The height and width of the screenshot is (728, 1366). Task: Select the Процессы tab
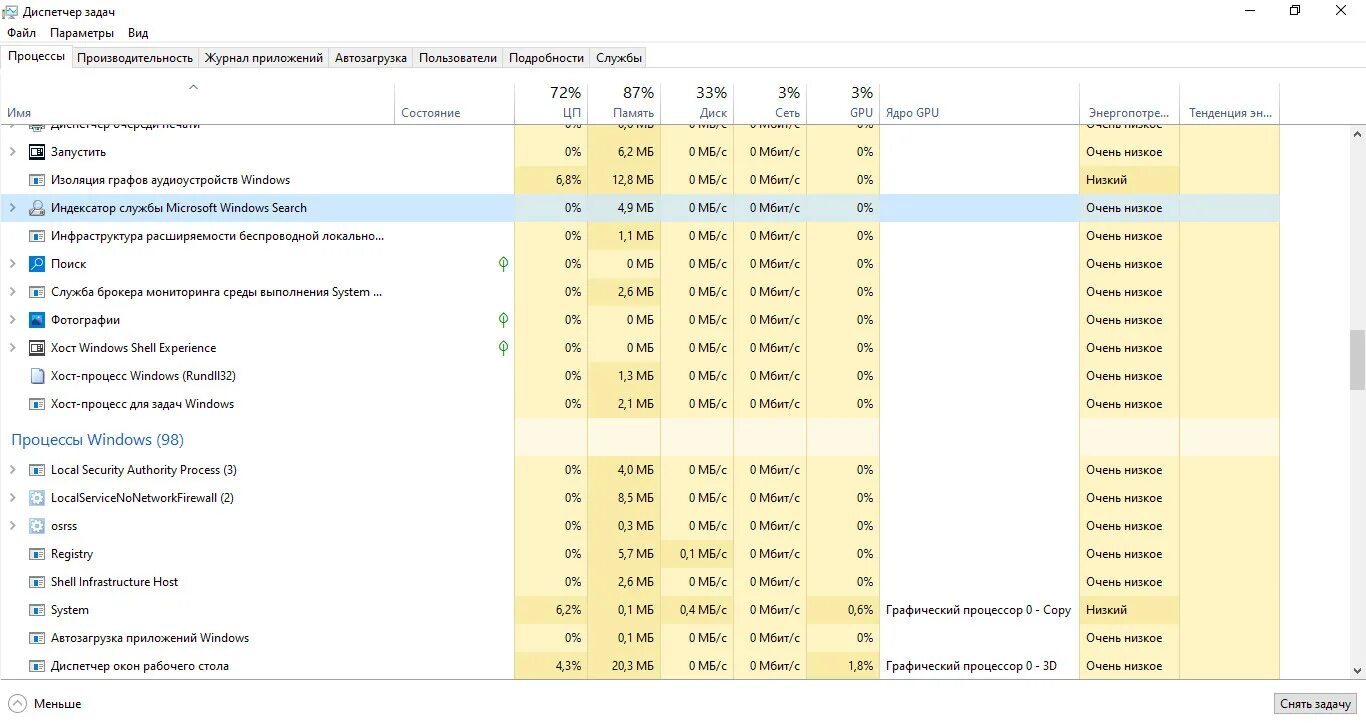point(37,56)
